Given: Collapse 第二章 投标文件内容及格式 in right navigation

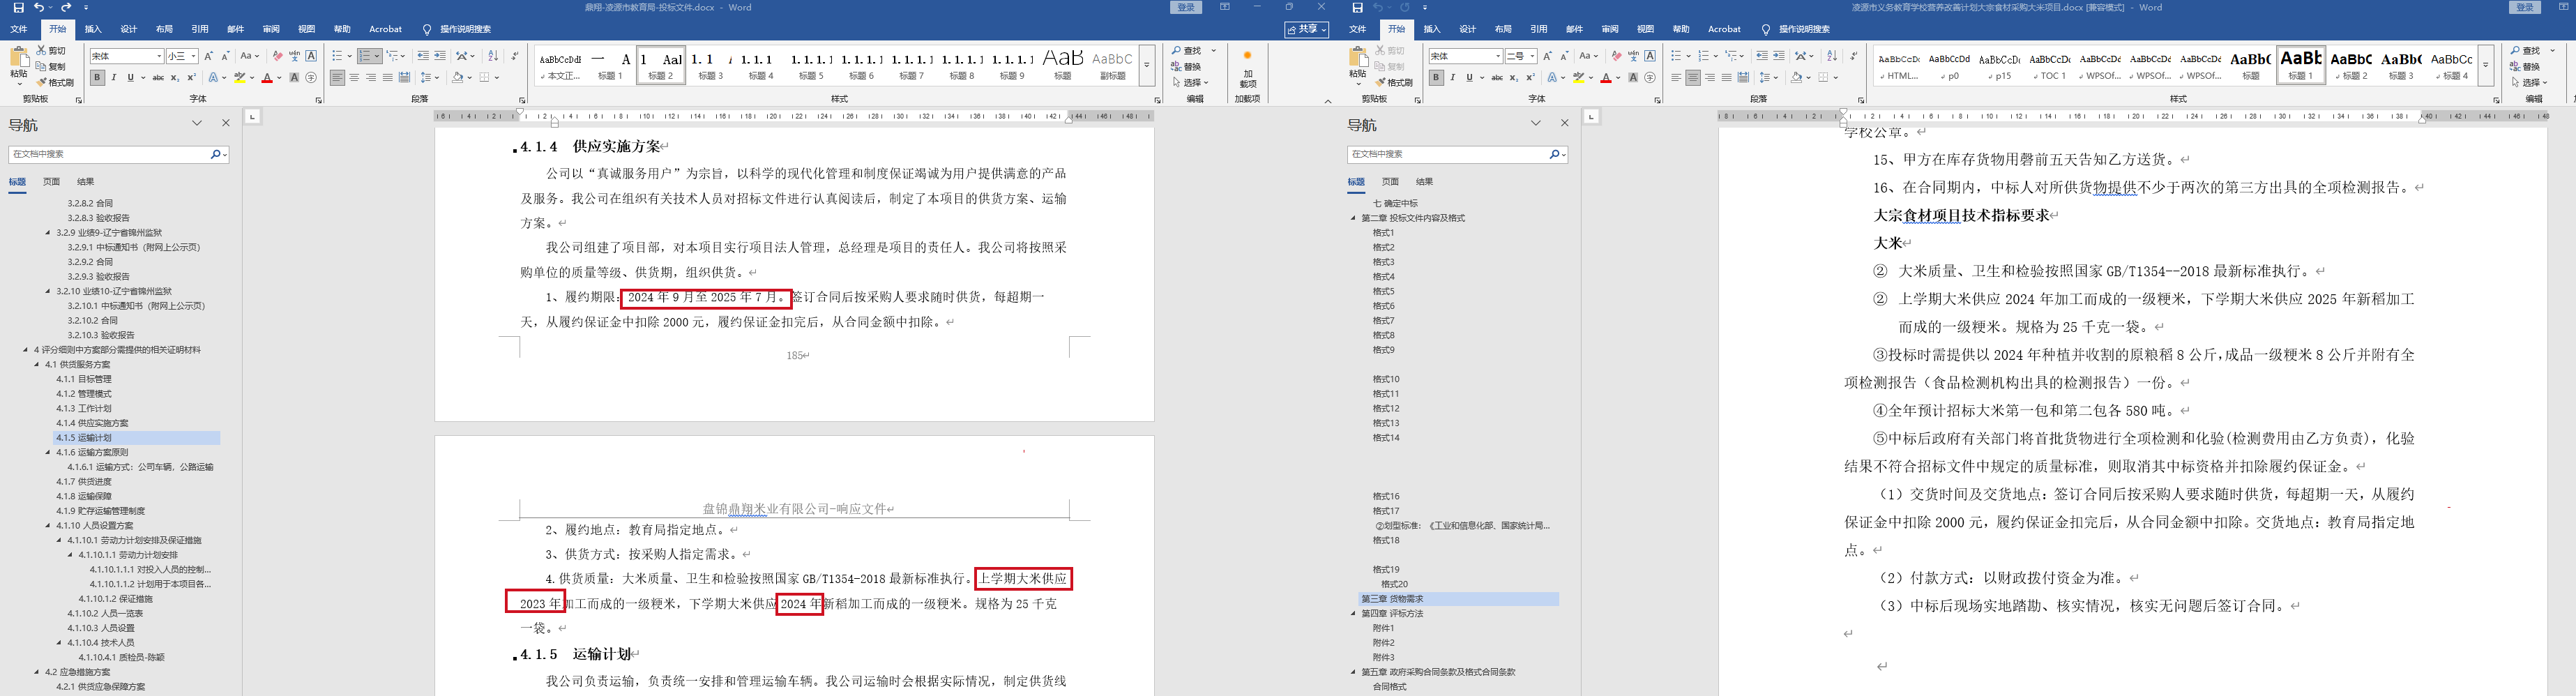Looking at the screenshot, I should pos(1354,218).
